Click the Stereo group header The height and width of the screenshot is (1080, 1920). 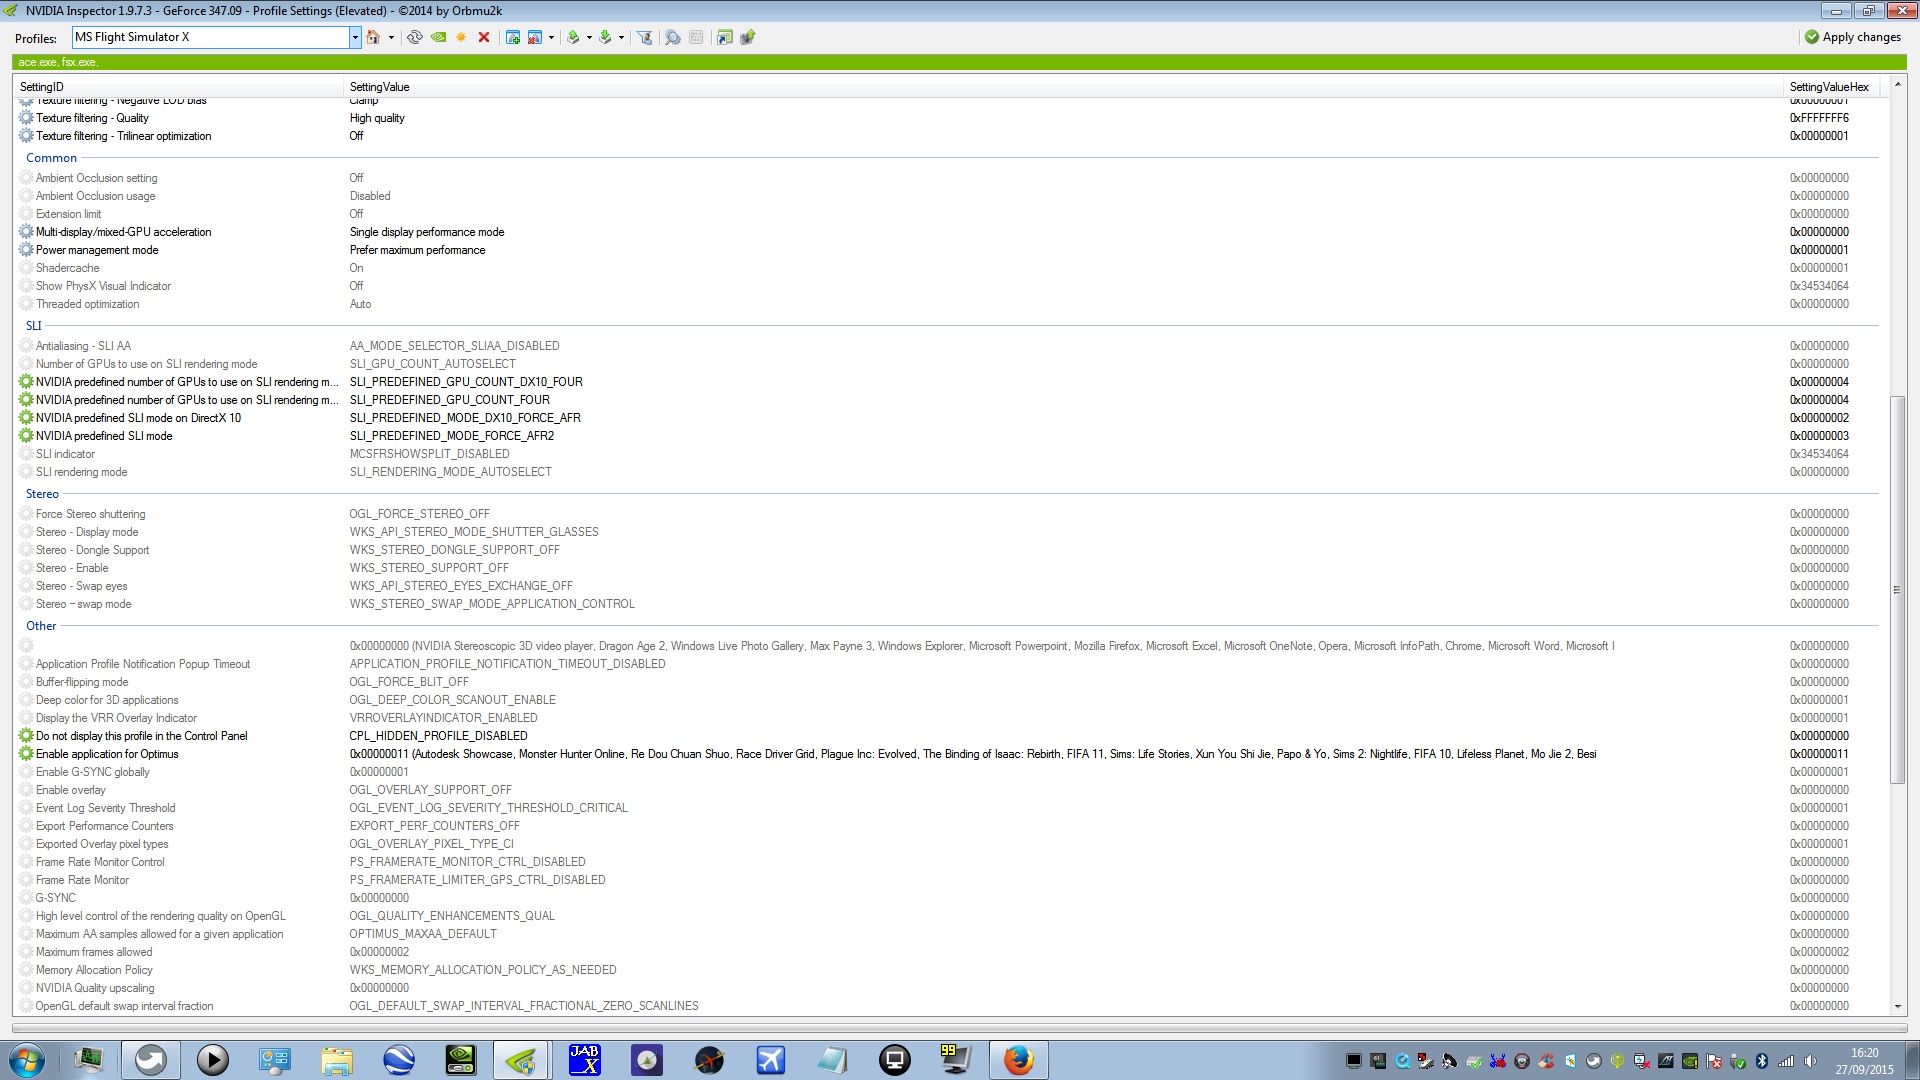[x=42, y=494]
